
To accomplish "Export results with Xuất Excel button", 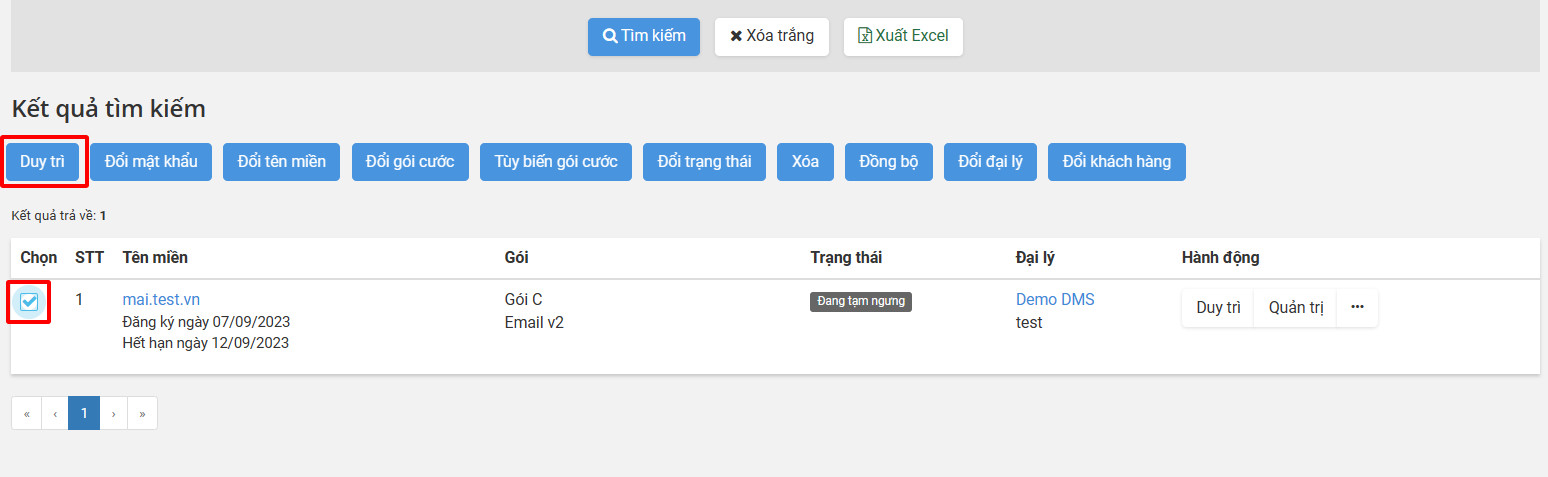I will coord(903,36).
